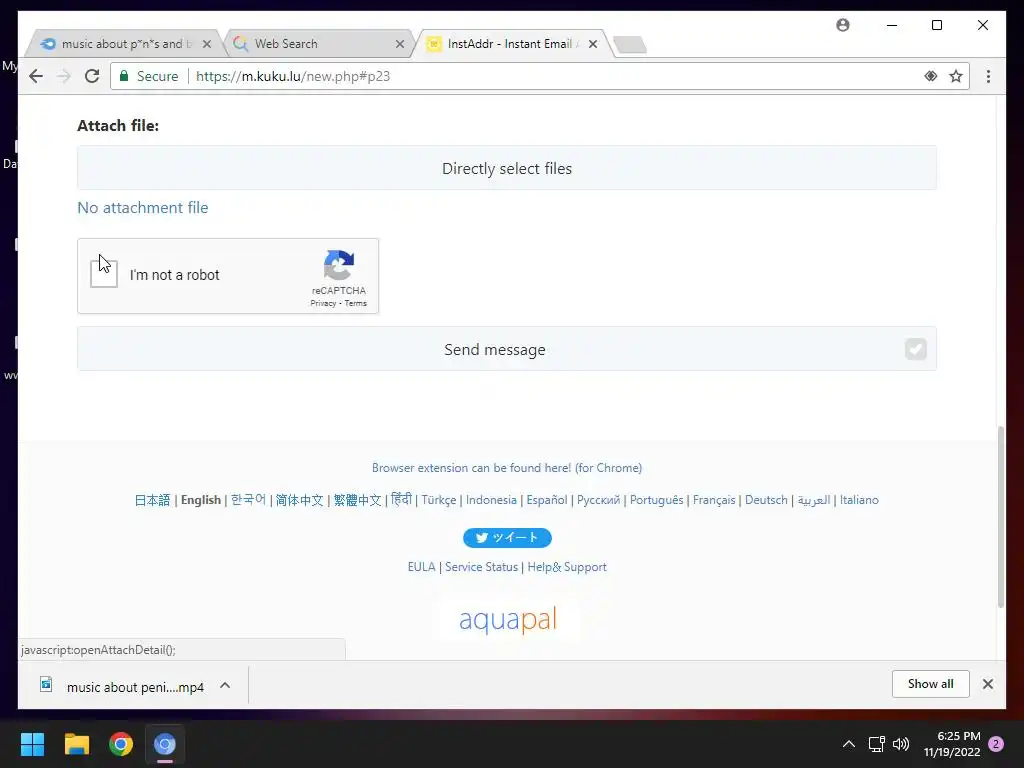Switch language to Arabic (العربية)

point(814,500)
